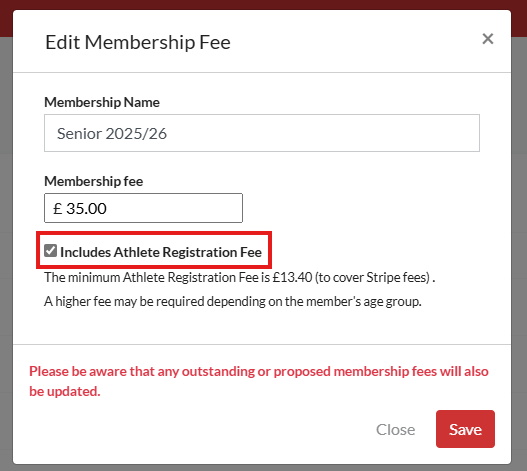Screen dimensions: 527x471
Task: Click the Membership Name label
Action: 102,102
